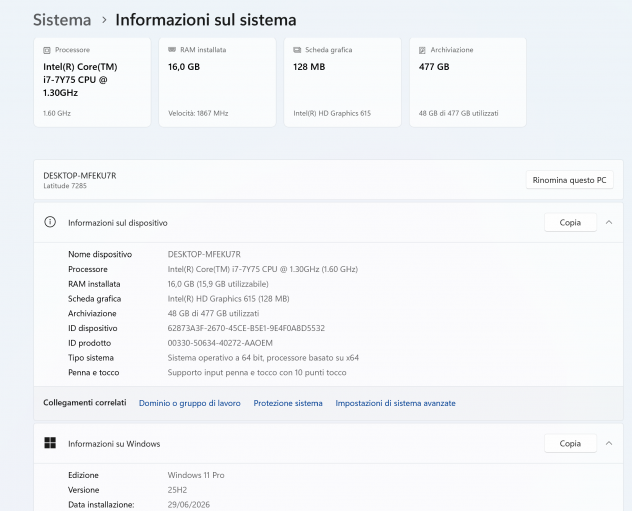Click the ID prodotto value 00330-50634-40272-AAOEM
This screenshot has width=632, height=511.
point(220,343)
